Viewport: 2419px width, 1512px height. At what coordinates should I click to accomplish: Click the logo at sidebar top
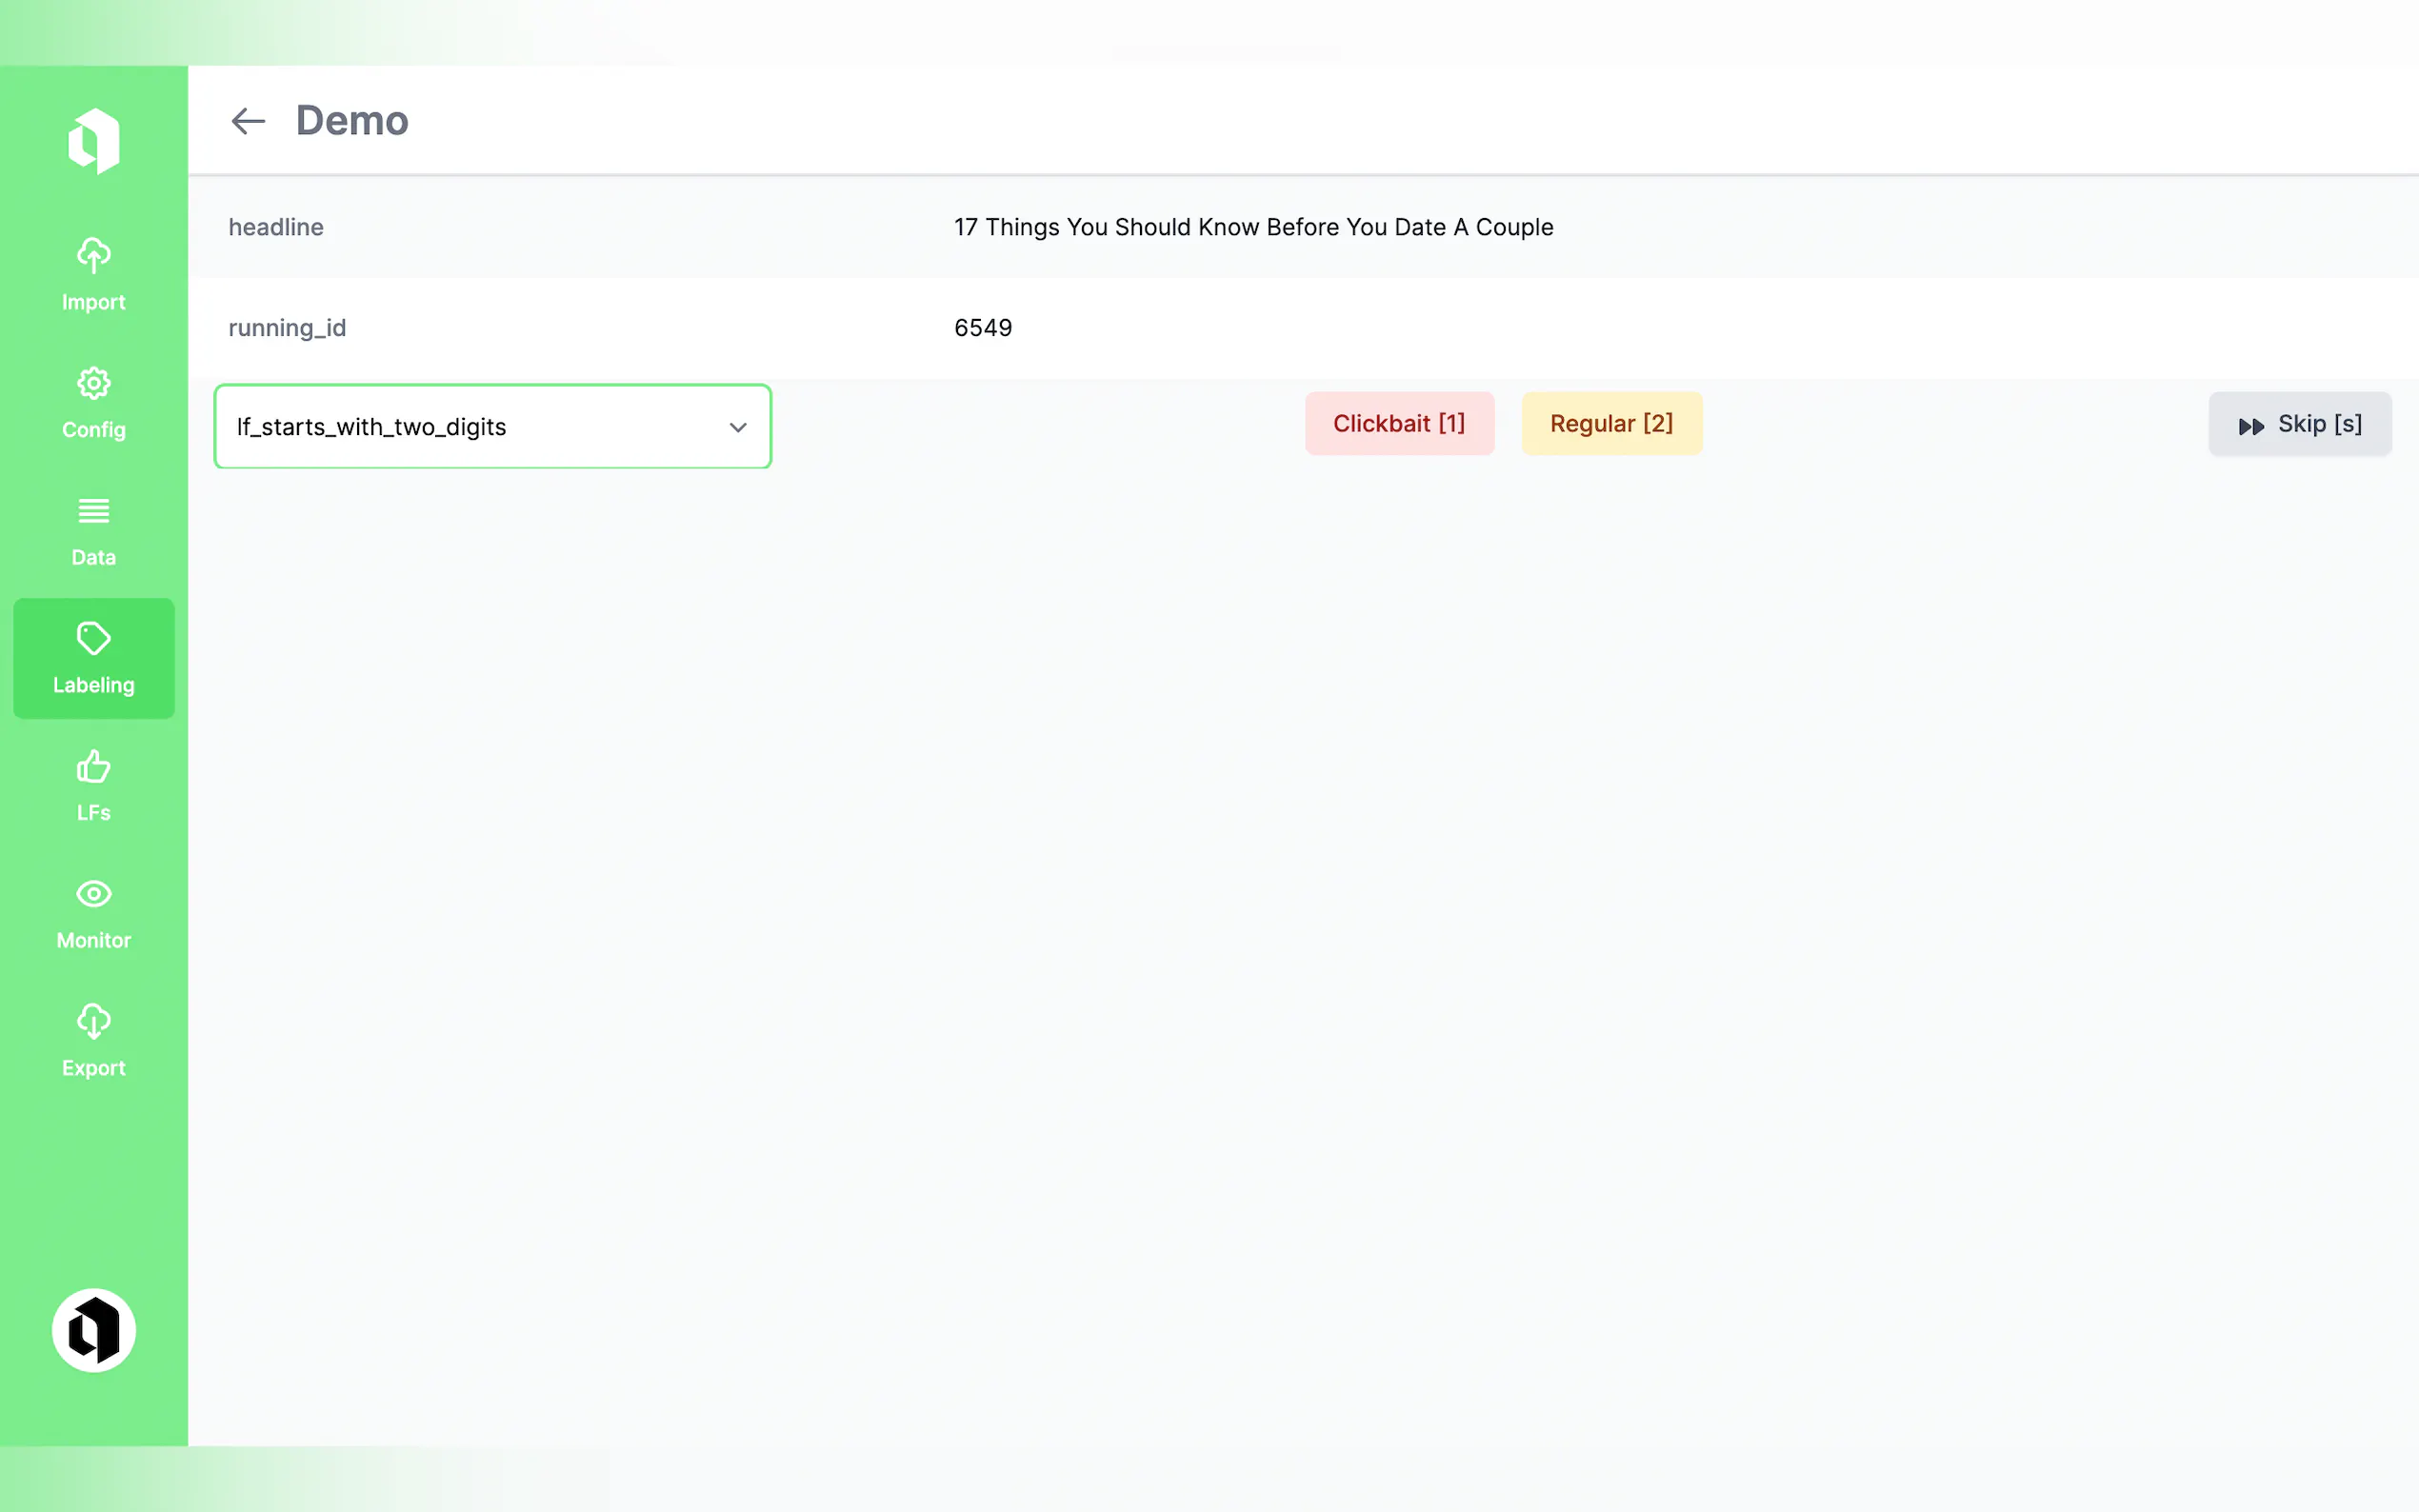[x=93, y=141]
